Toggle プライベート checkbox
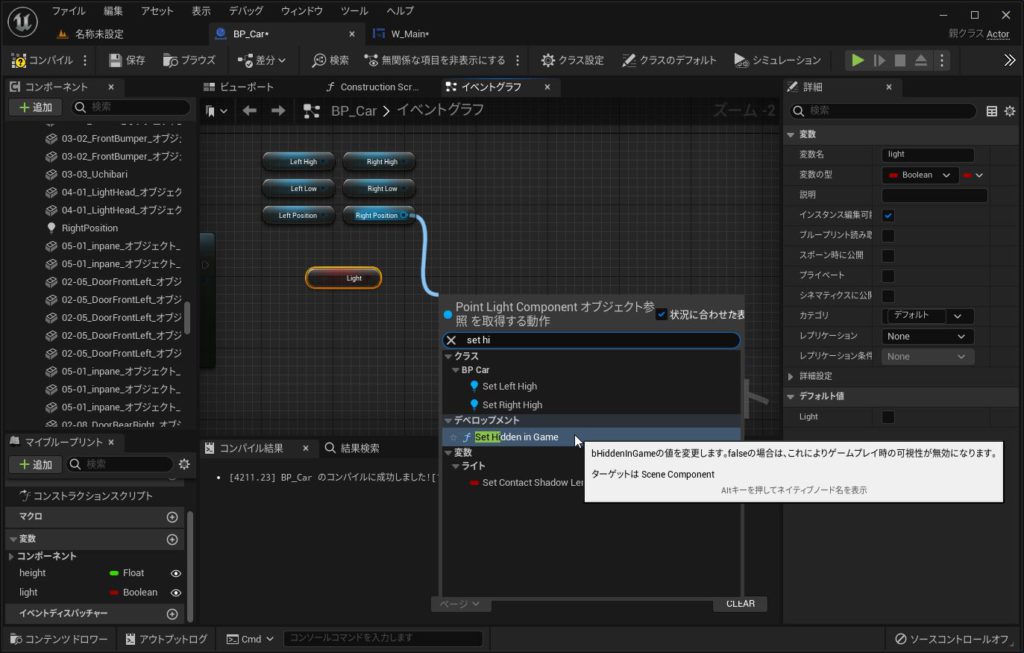Viewport: 1024px width, 653px height. click(888, 276)
